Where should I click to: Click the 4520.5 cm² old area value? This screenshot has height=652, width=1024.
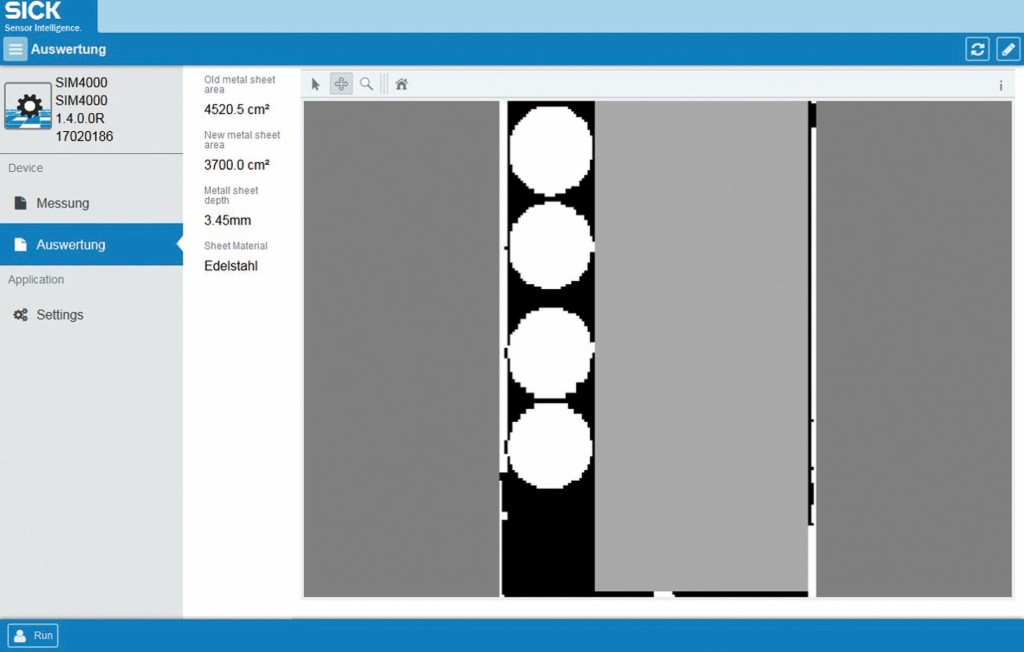coord(237,110)
